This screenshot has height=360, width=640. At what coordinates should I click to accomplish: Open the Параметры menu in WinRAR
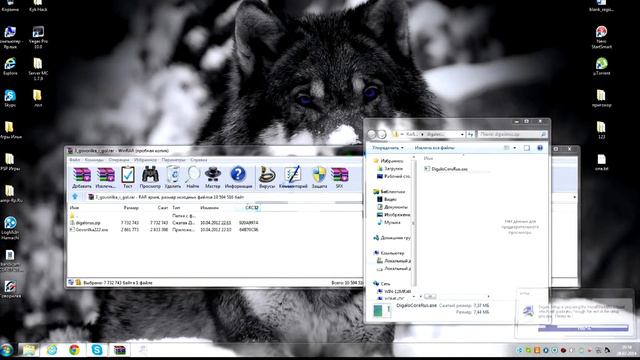point(173,160)
